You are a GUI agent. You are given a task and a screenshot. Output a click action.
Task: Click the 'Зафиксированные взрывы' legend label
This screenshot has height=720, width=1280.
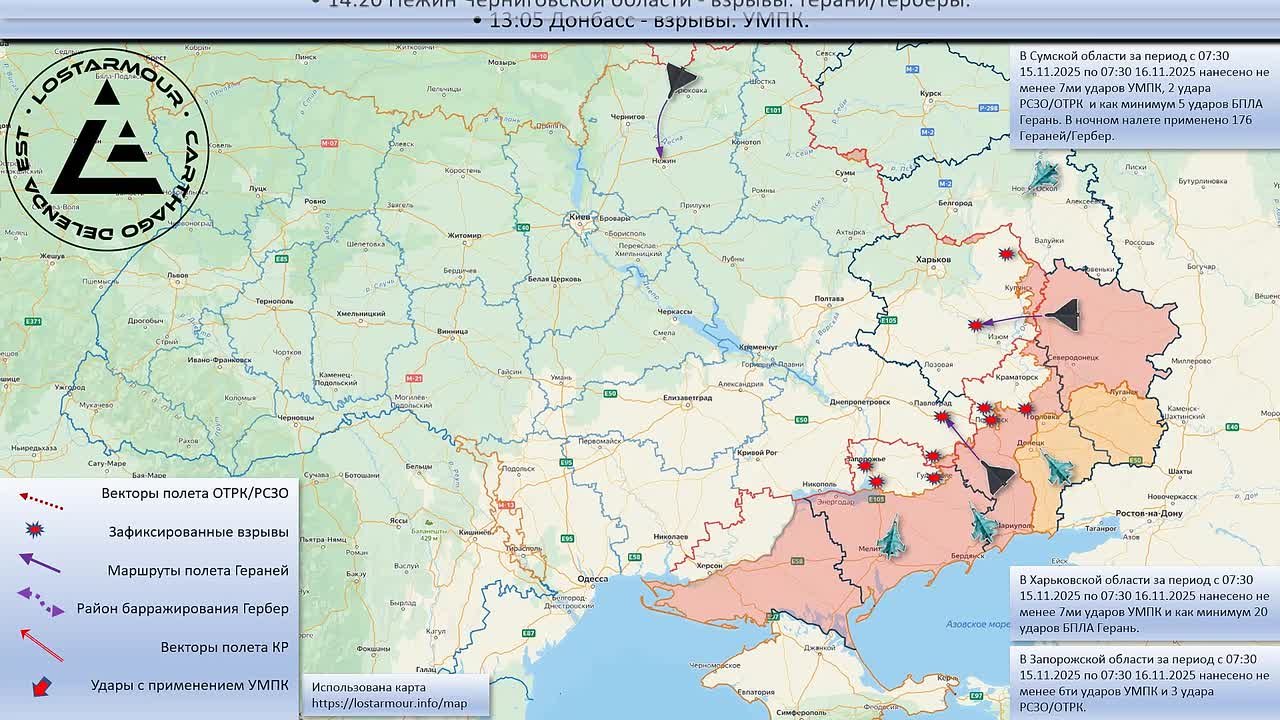[x=198, y=532]
